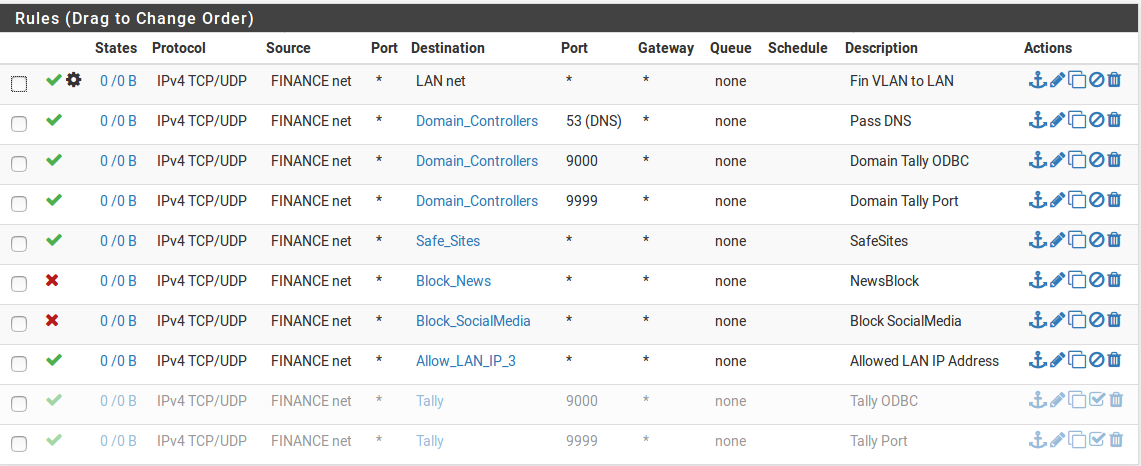
Task: Copy the Domain Tally ODBC rule
Action: pyautogui.click(x=1077, y=160)
